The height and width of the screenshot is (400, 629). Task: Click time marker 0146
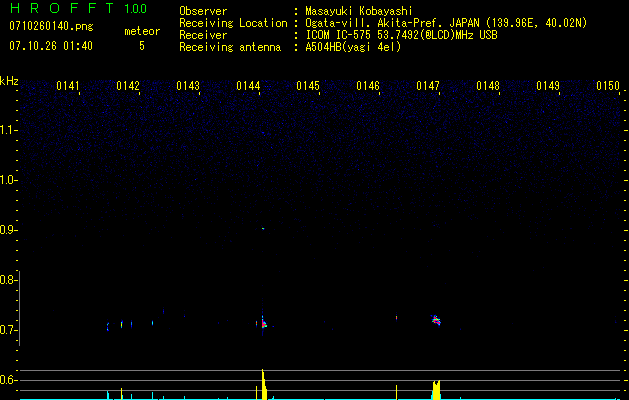click(368, 86)
